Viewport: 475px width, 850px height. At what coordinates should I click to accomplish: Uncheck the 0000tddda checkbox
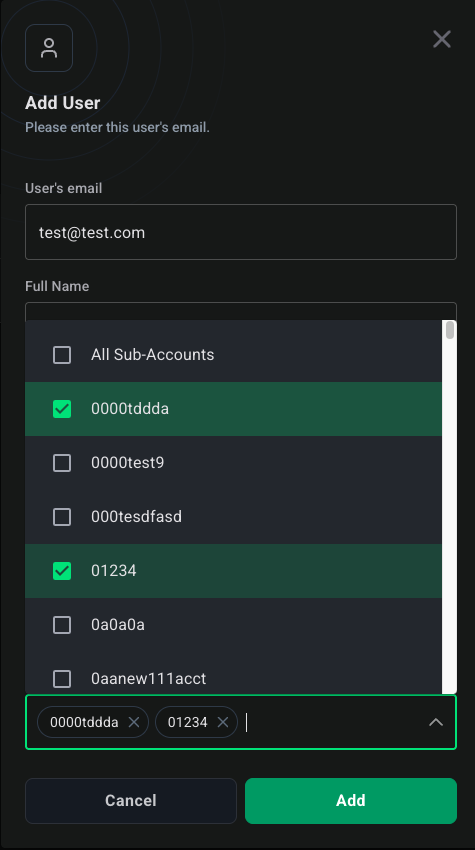coord(62,409)
